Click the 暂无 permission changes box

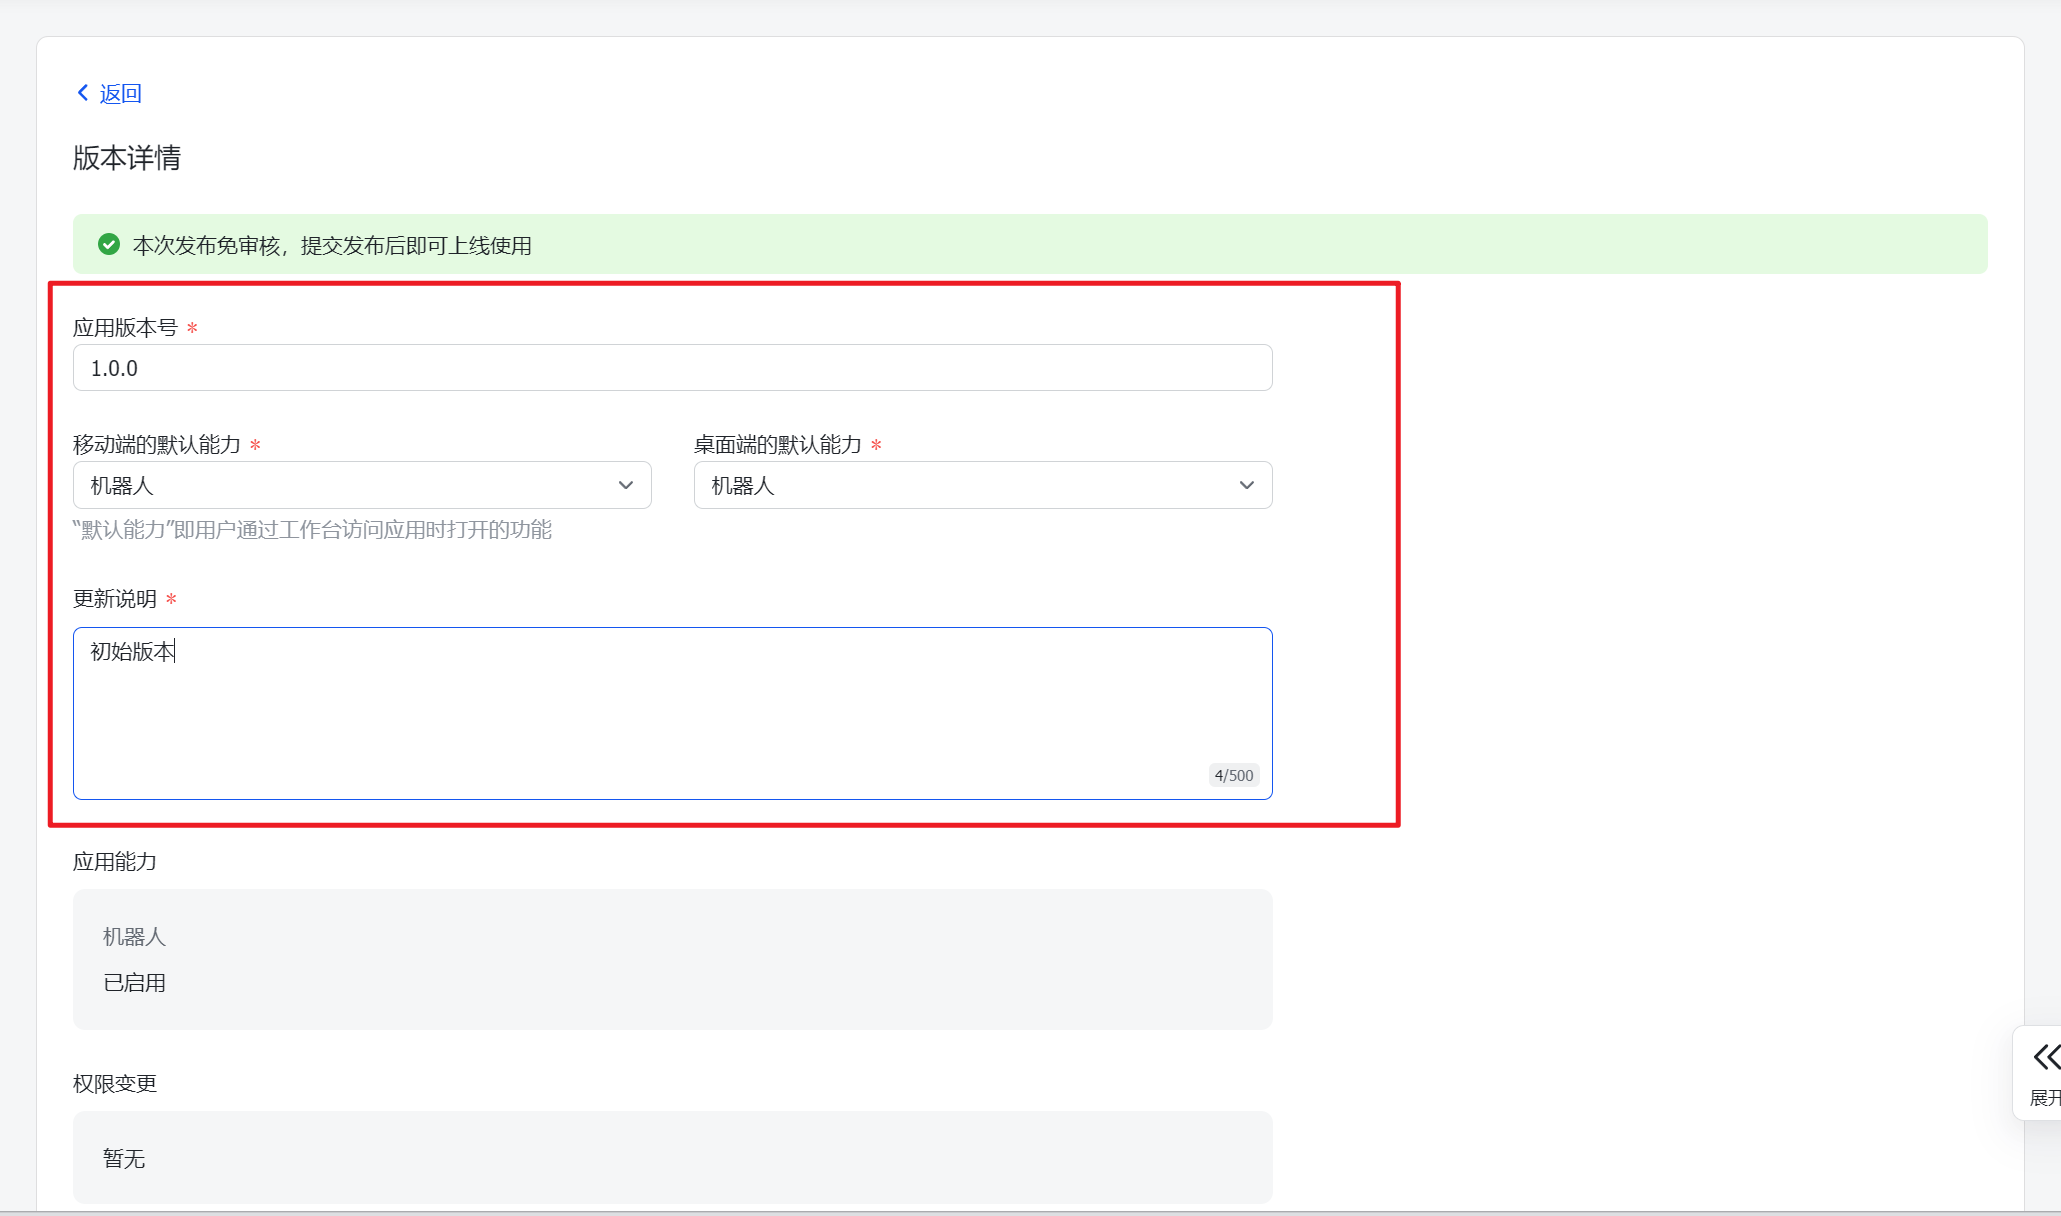(672, 1158)
